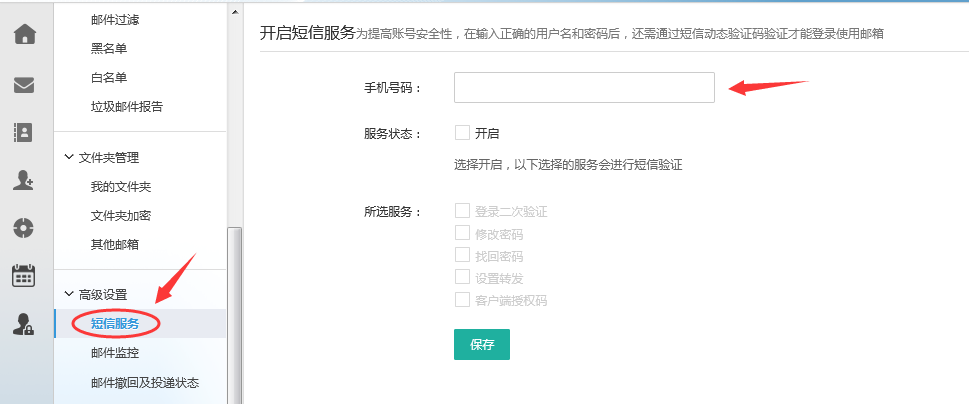The width and height of the screenshot is (969, 404).
Task: Click the 保存 button
Action: [482, 344]
